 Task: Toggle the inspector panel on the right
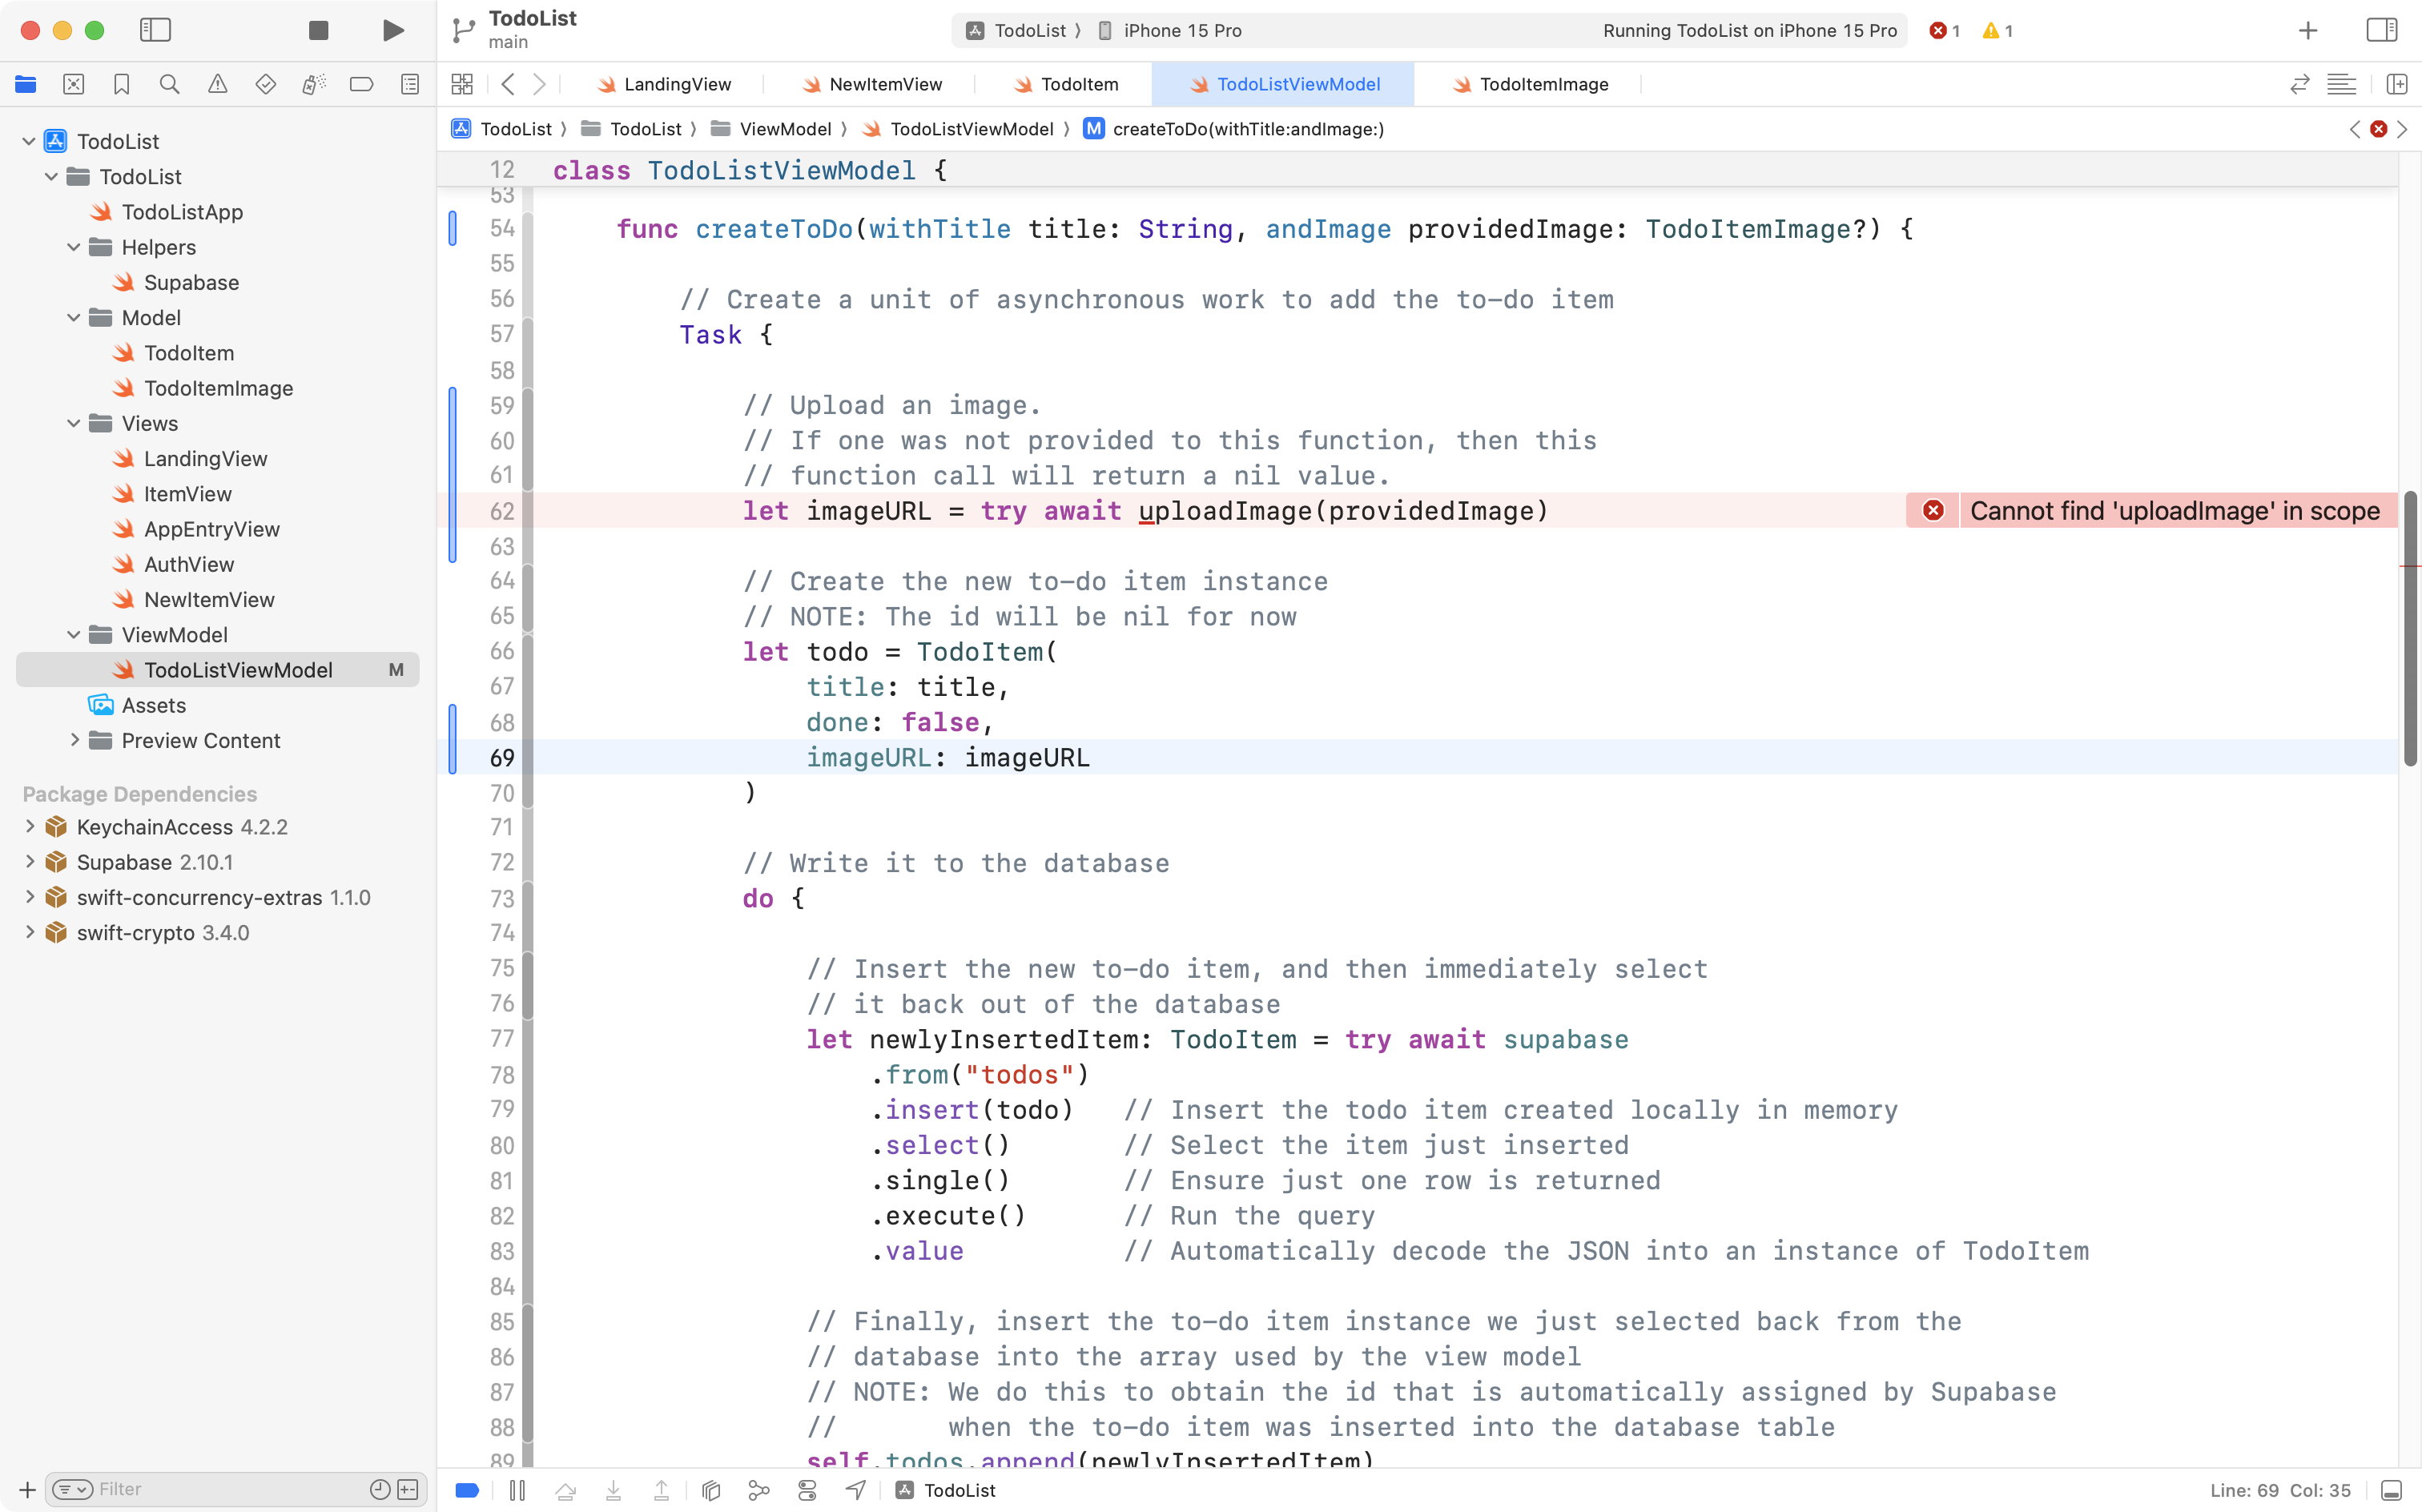pos(2381,30)
